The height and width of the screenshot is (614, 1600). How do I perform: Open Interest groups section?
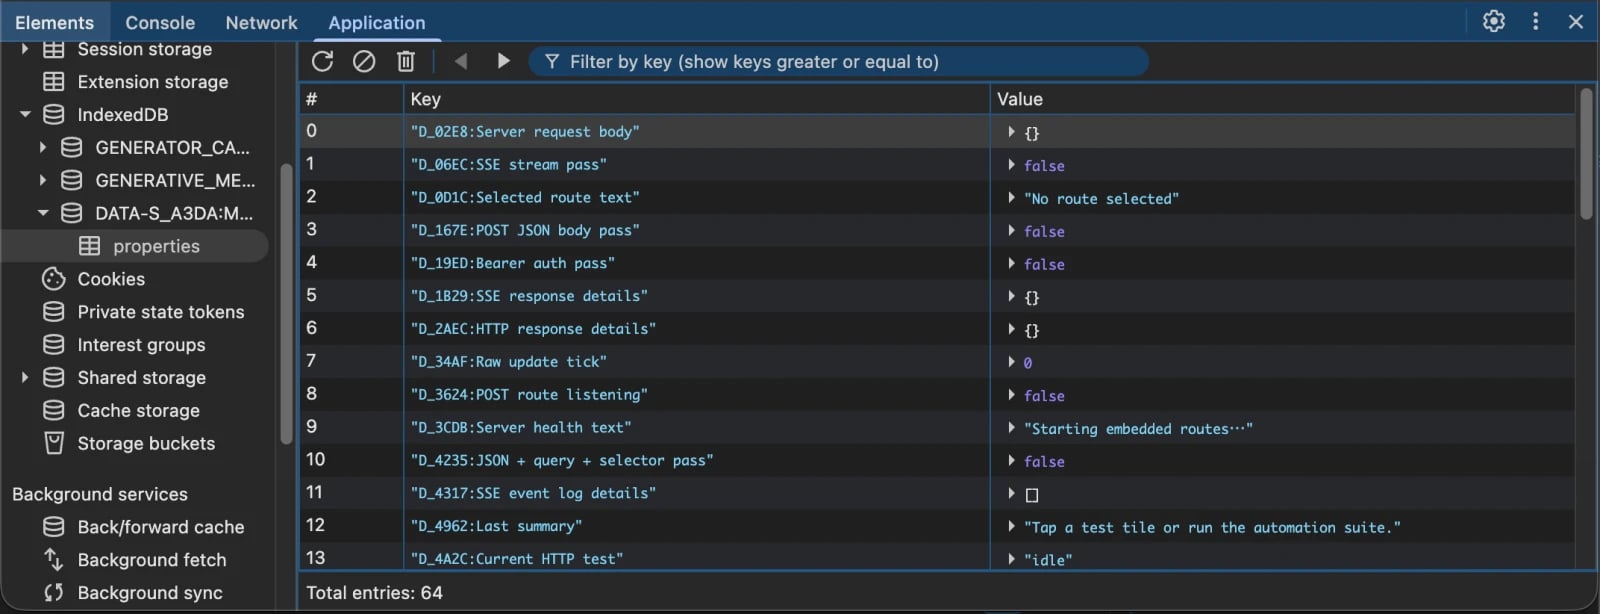coord(142,345)
